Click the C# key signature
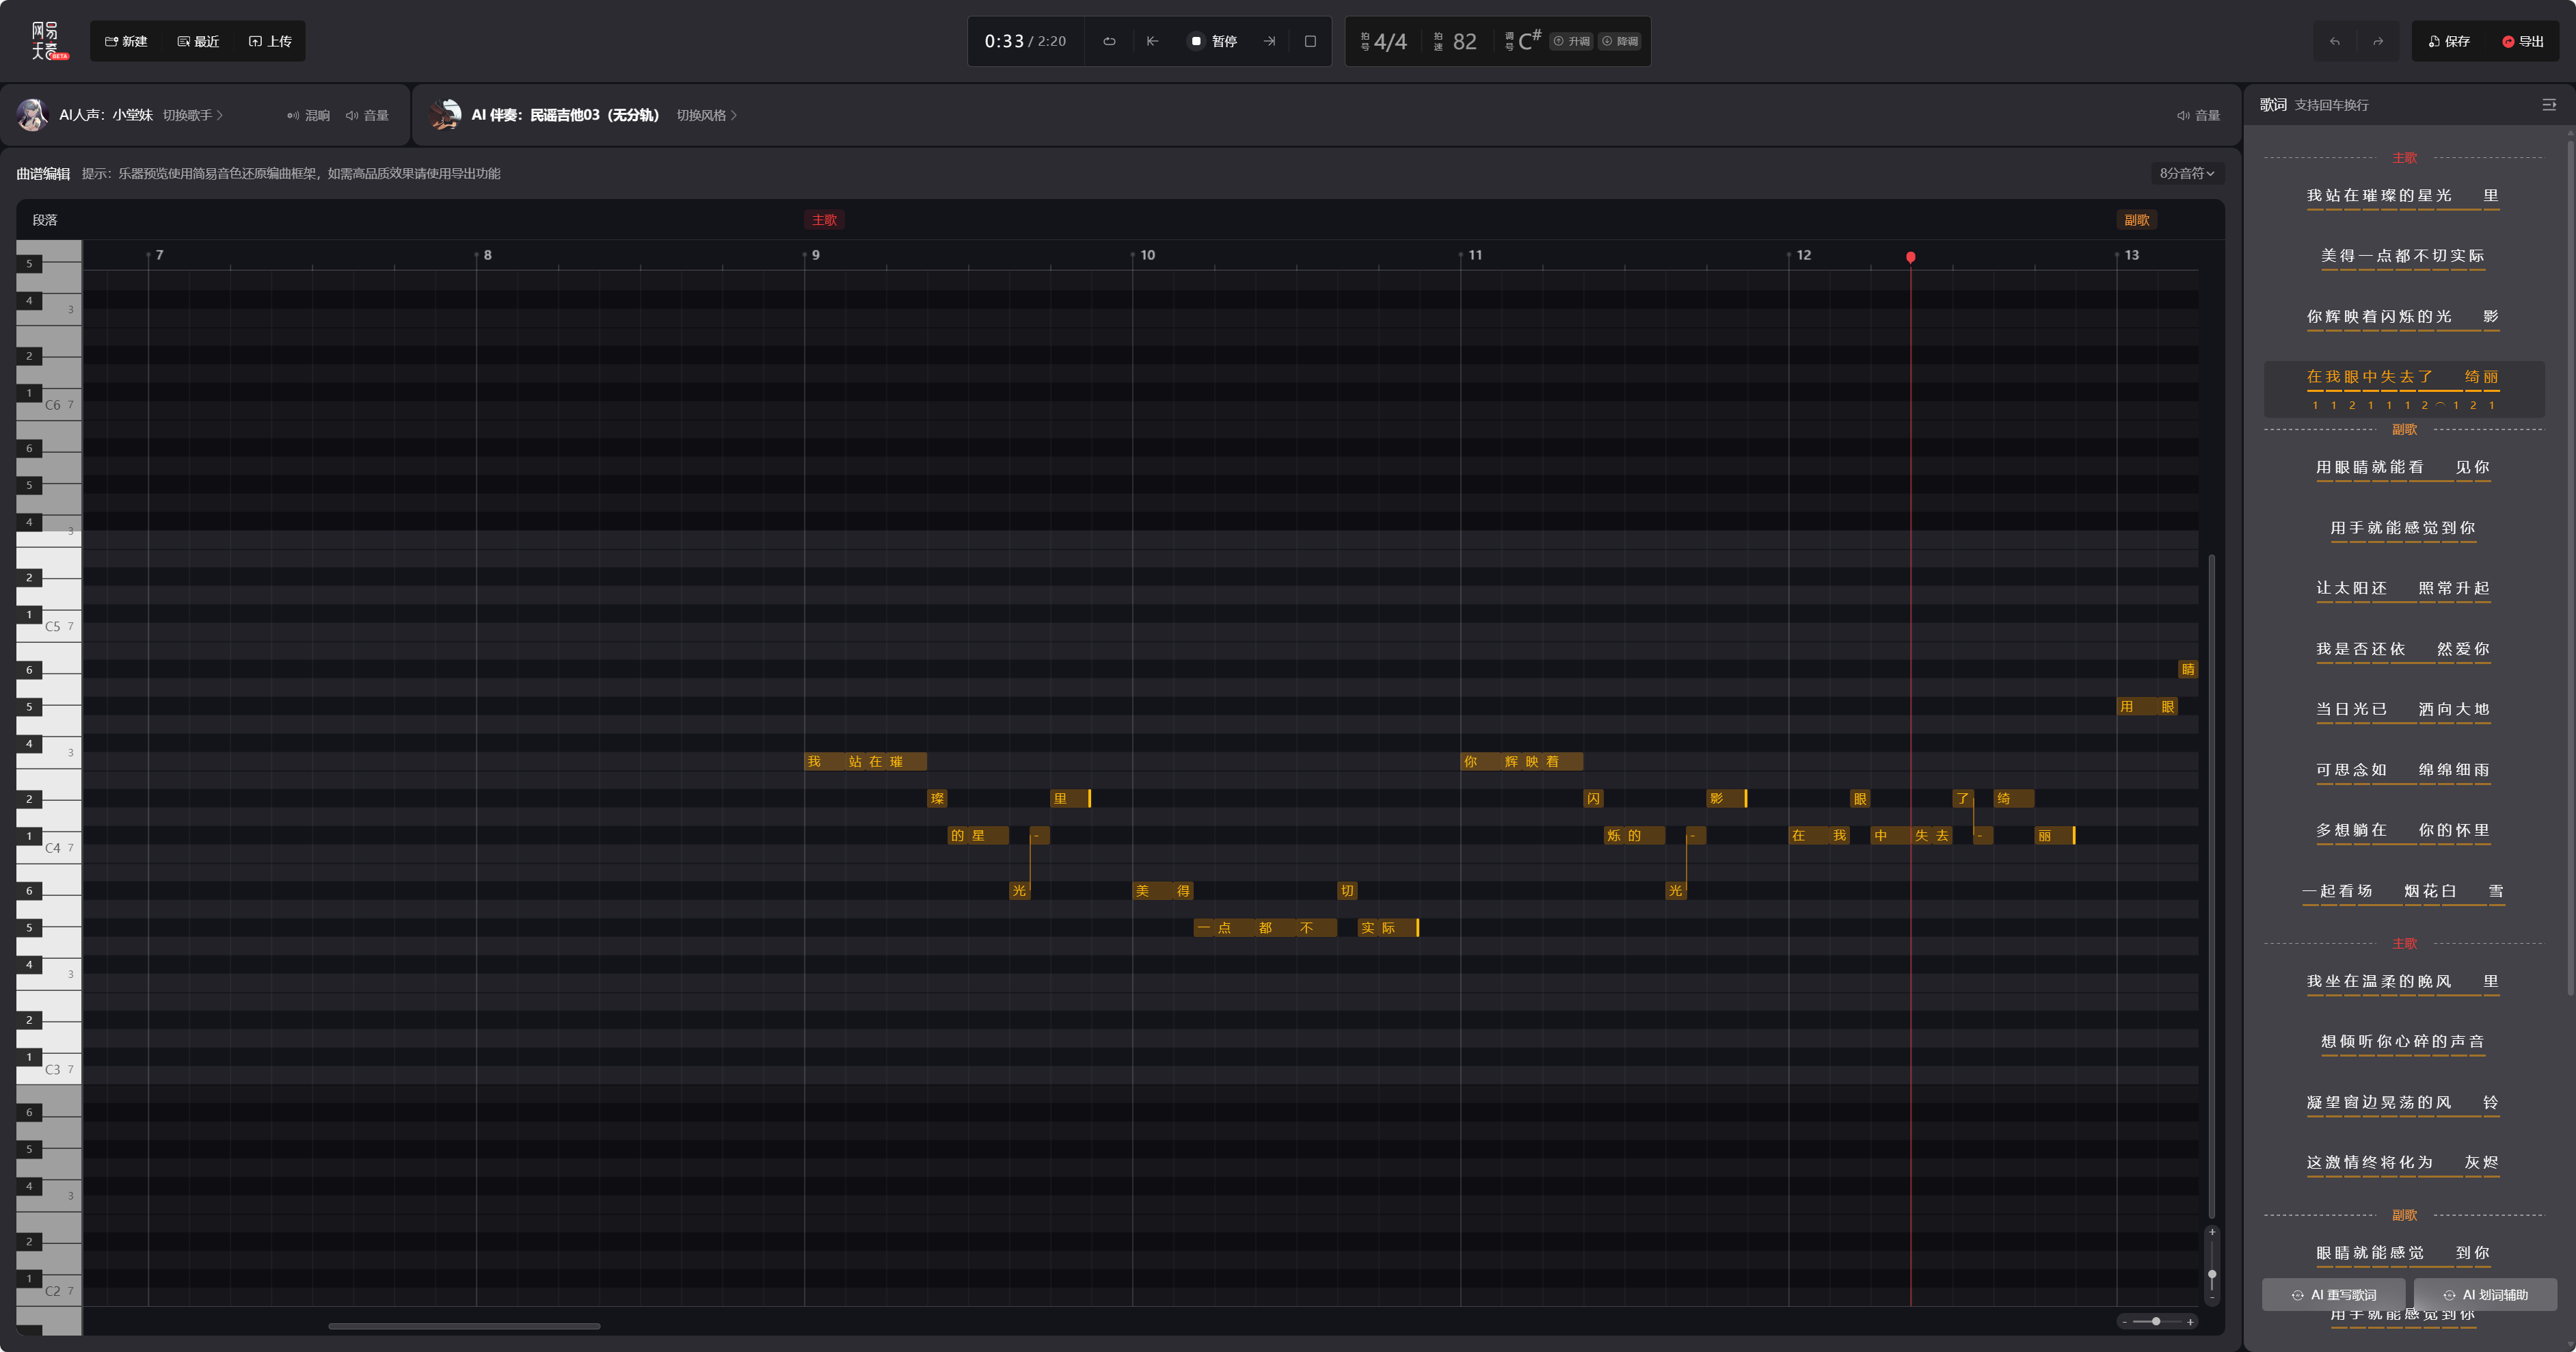 click(x=1530, y=40)
